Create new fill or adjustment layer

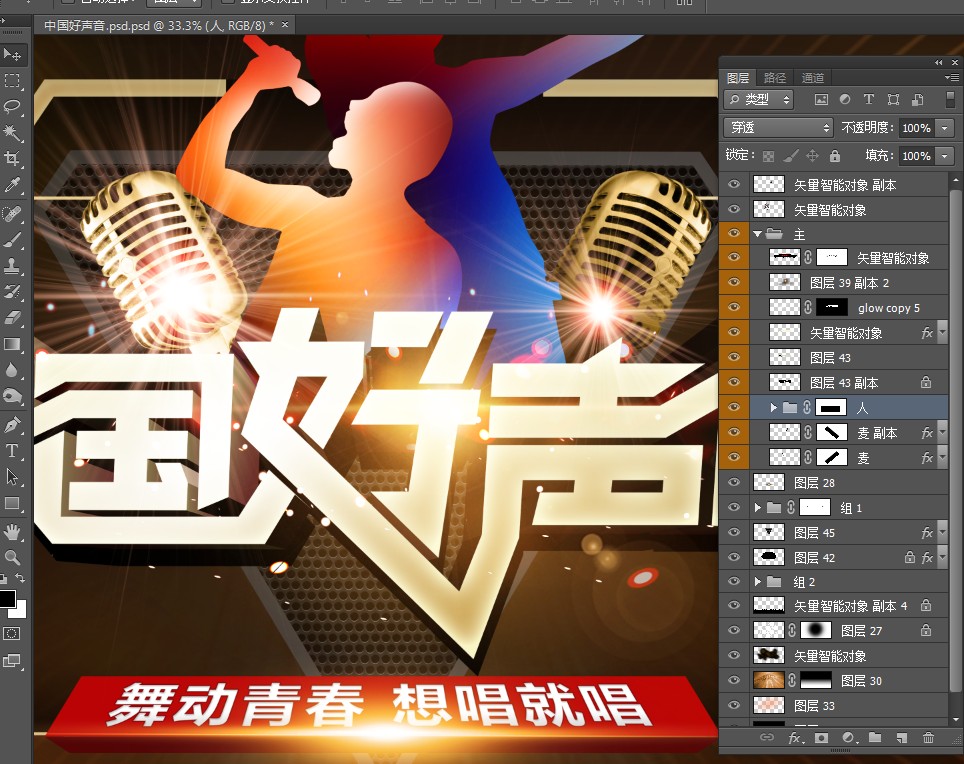point(848,737)
